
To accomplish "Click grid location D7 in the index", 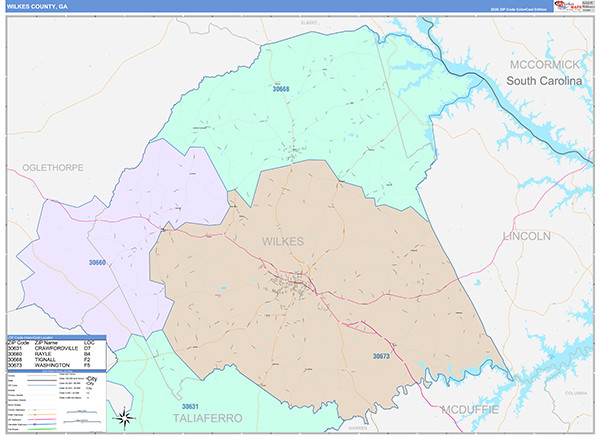I will tap(87, 348).
